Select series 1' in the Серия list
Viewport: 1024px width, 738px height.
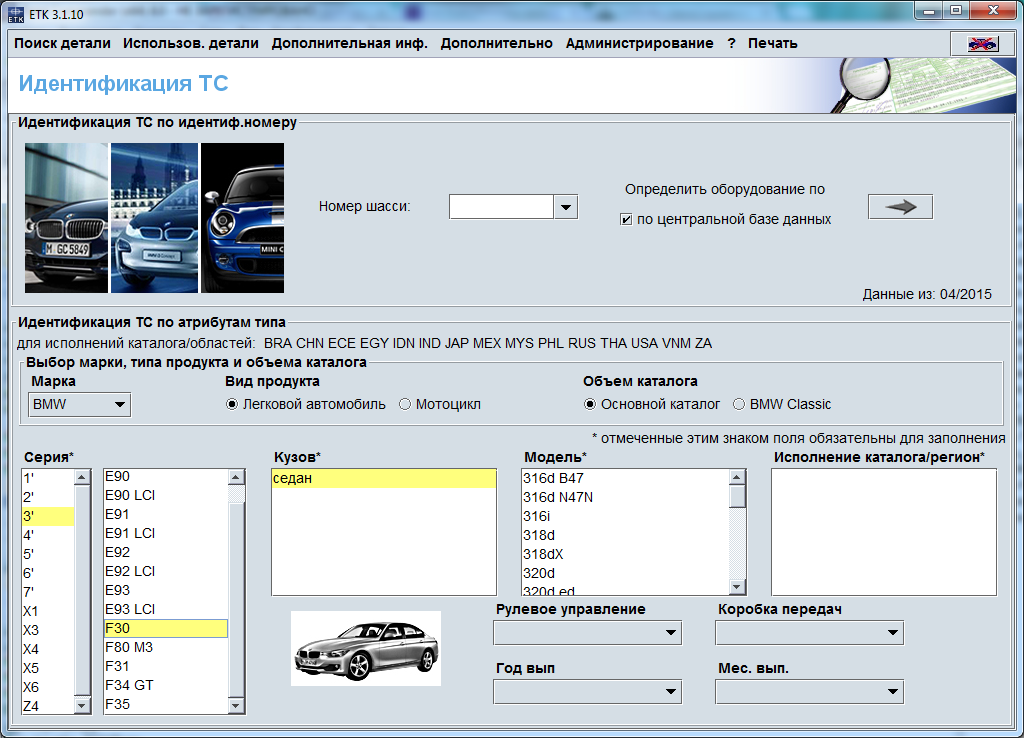(x=48, y=478)
